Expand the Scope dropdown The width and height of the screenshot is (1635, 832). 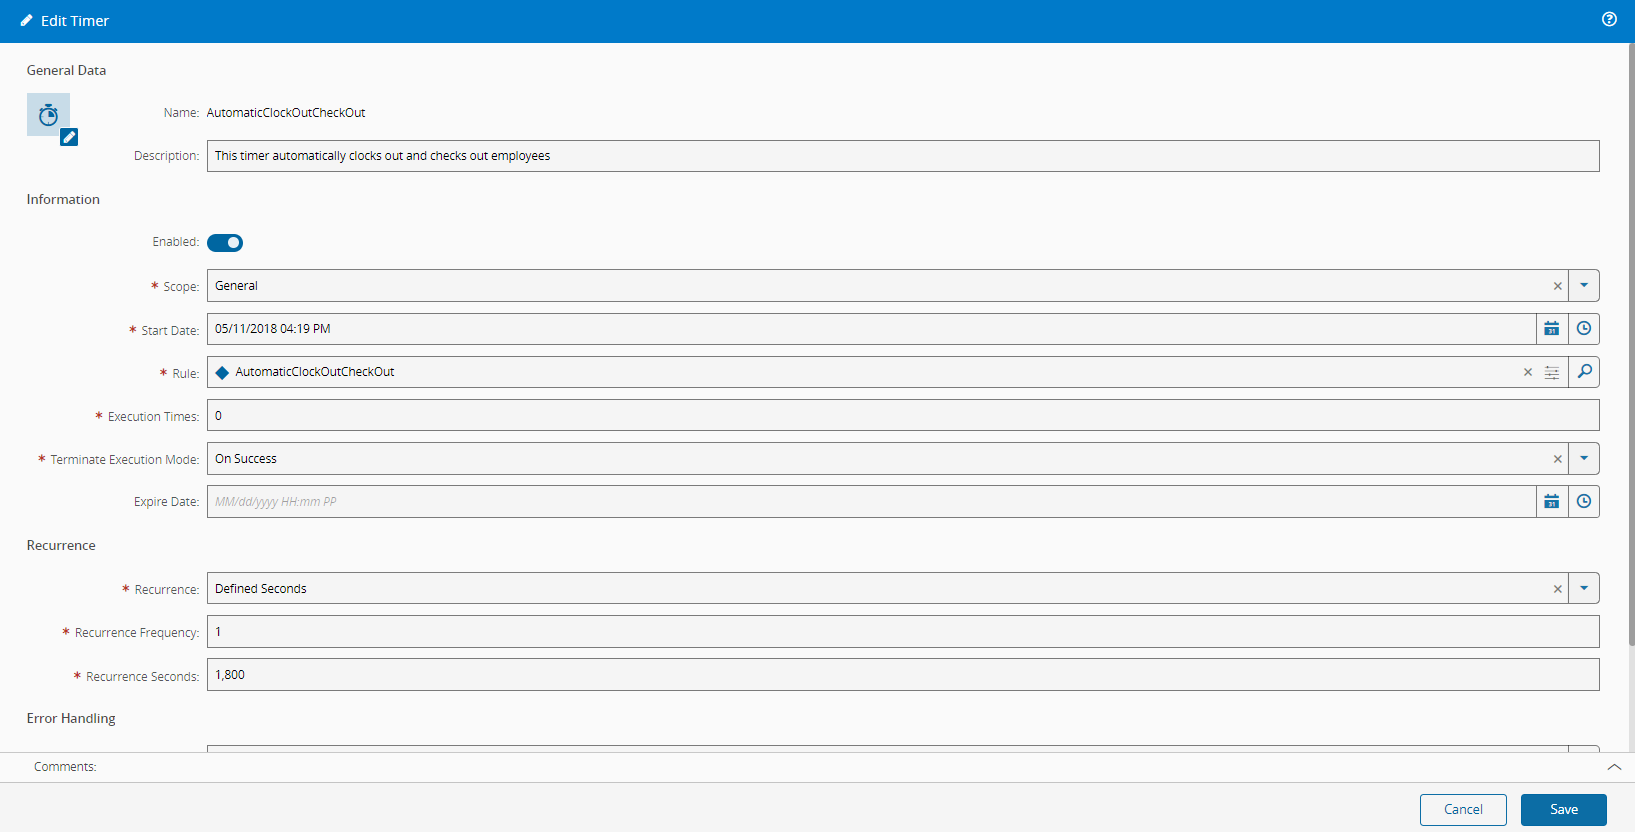pos(1584,286)
